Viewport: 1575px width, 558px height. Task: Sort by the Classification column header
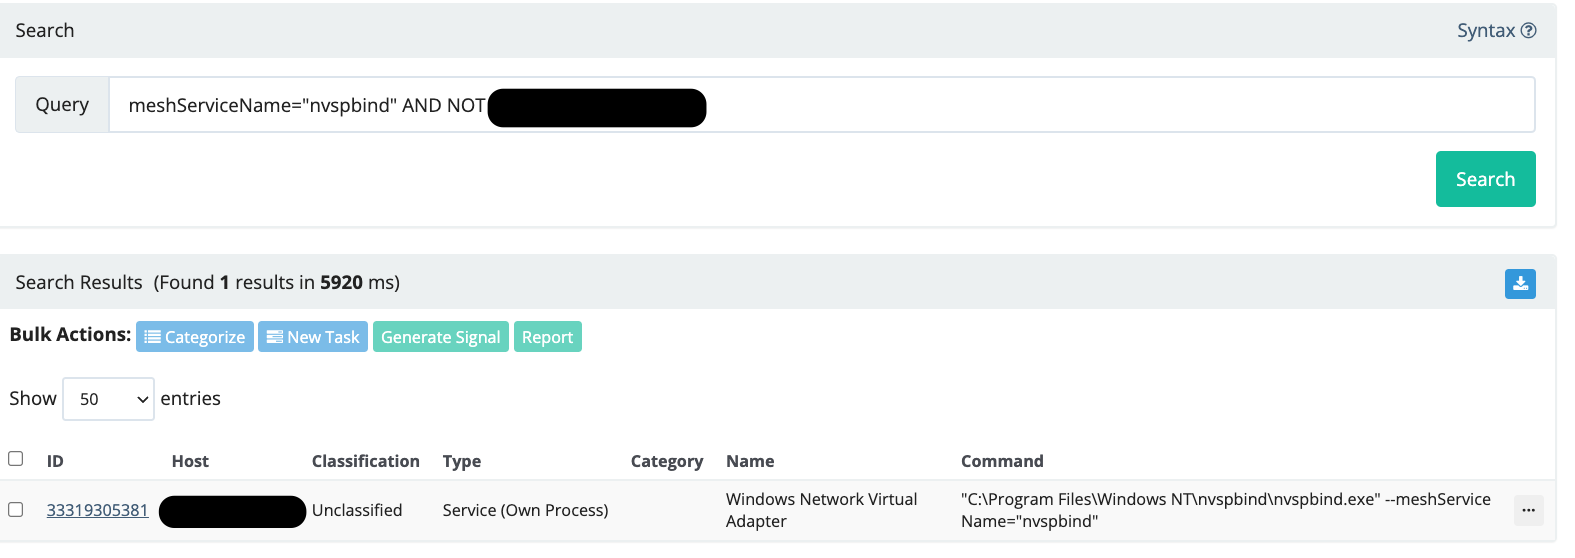tap(366, 461)
